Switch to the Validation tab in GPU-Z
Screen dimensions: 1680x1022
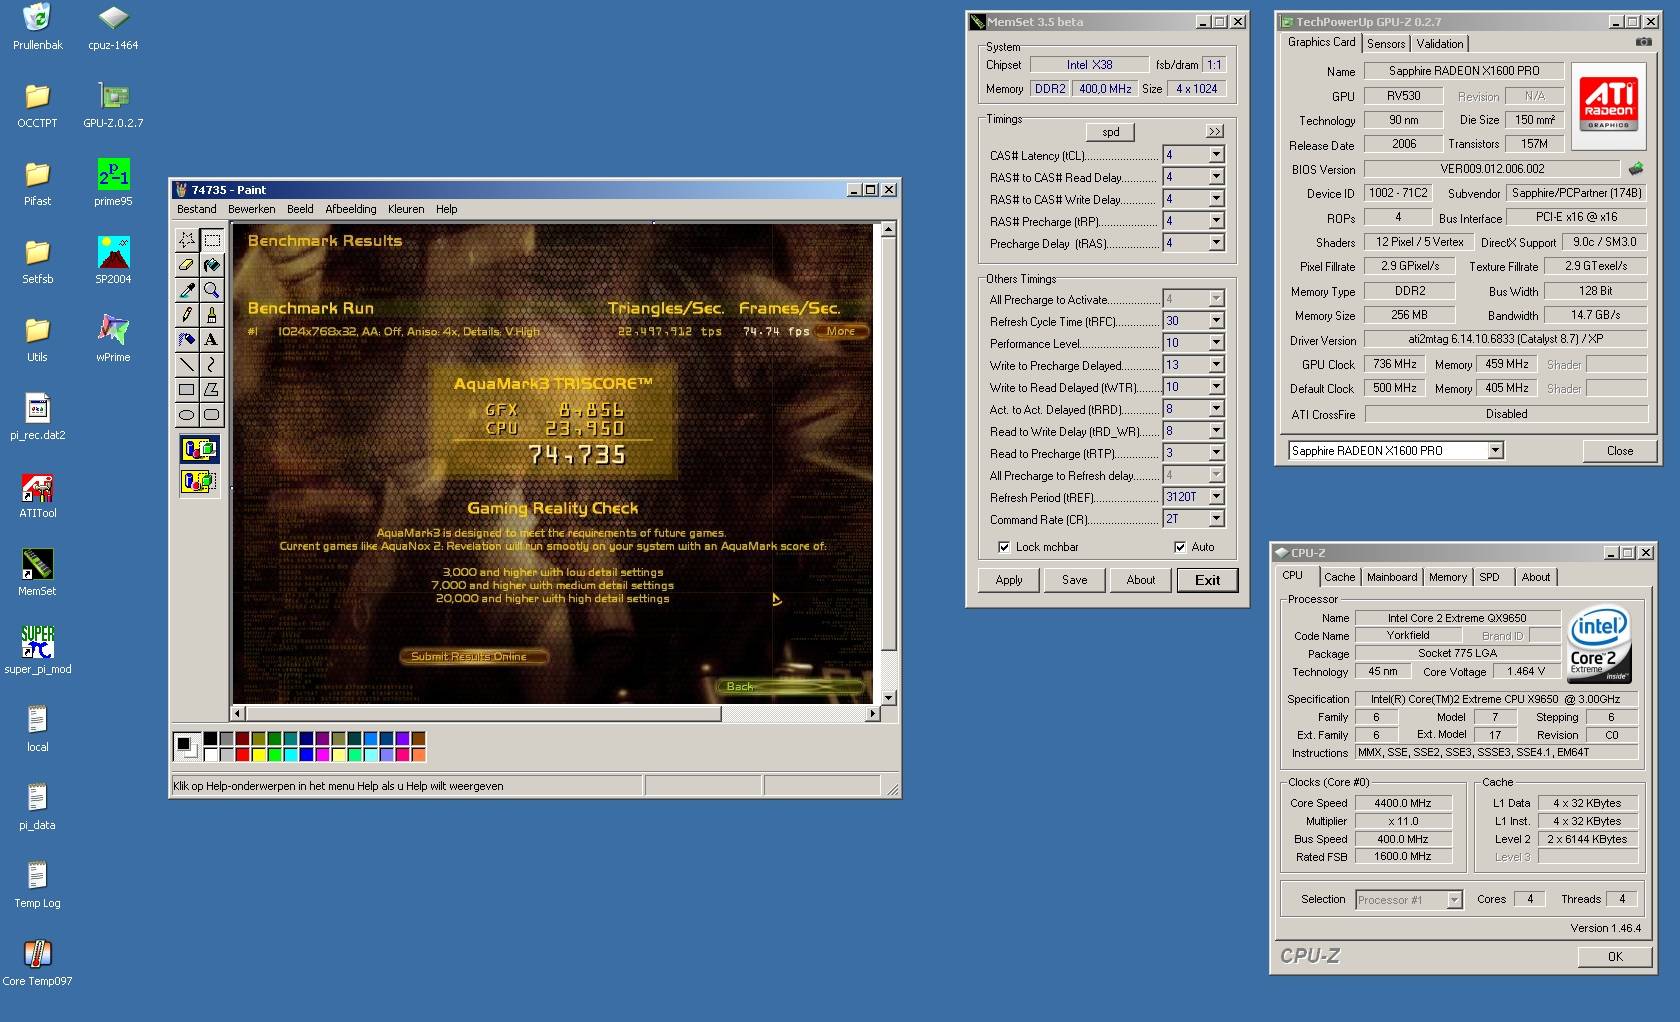tap(1440, 44)
